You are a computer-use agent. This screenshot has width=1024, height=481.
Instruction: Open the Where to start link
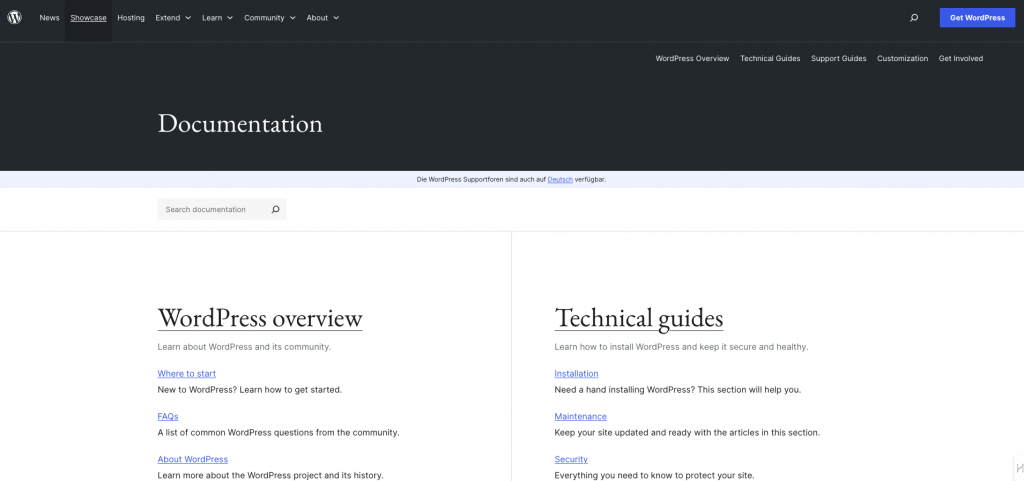[x=186, y=374]
